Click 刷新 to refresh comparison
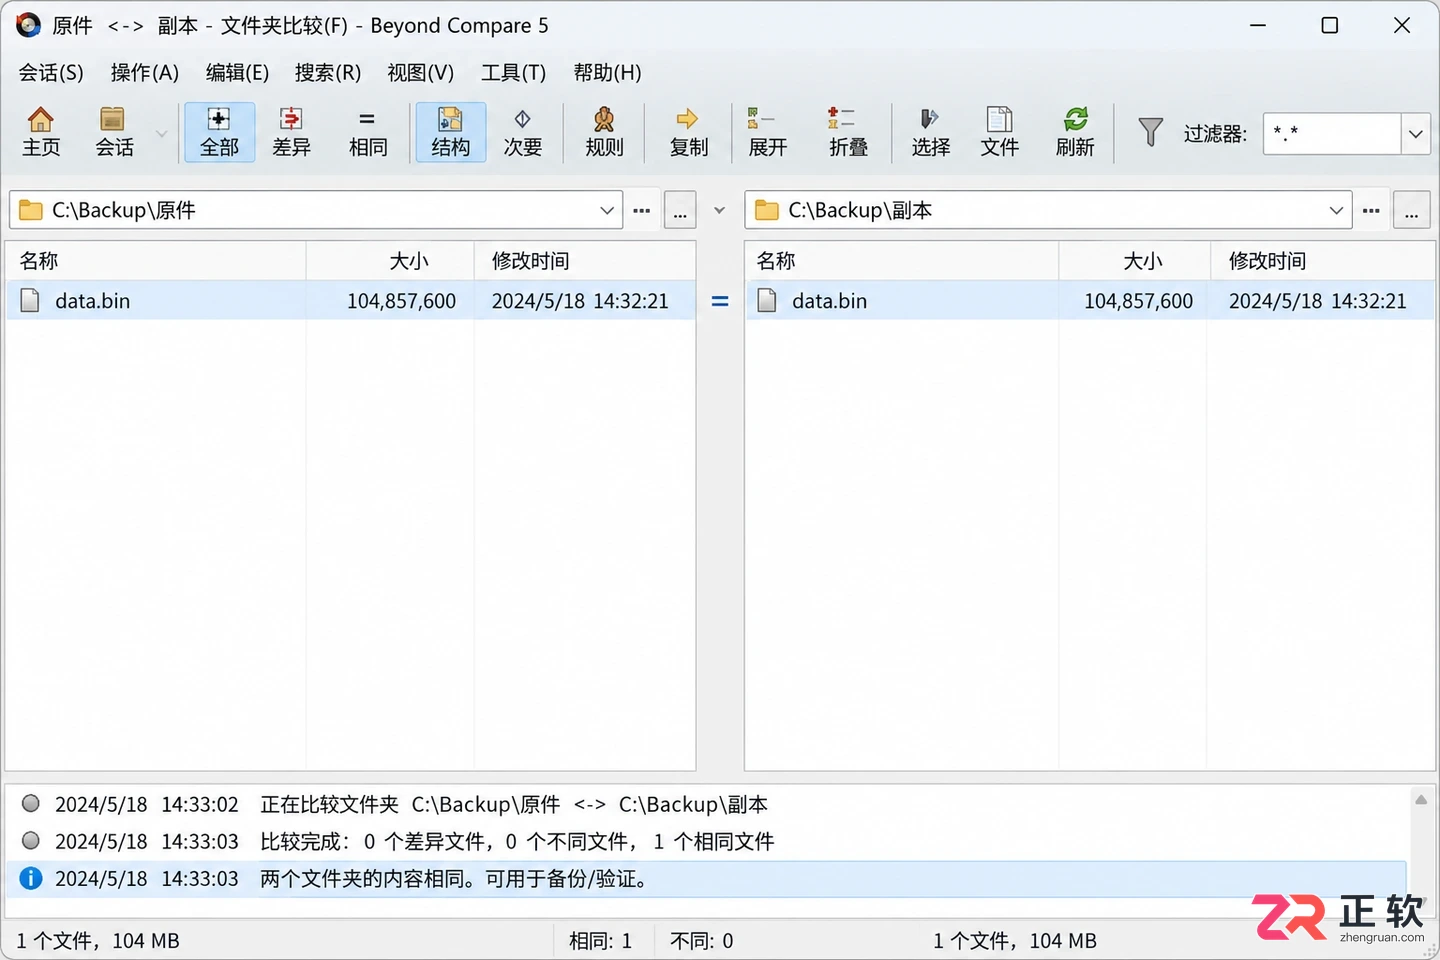This screenshot has width=1440, height=960. (x=1075, y=132)
